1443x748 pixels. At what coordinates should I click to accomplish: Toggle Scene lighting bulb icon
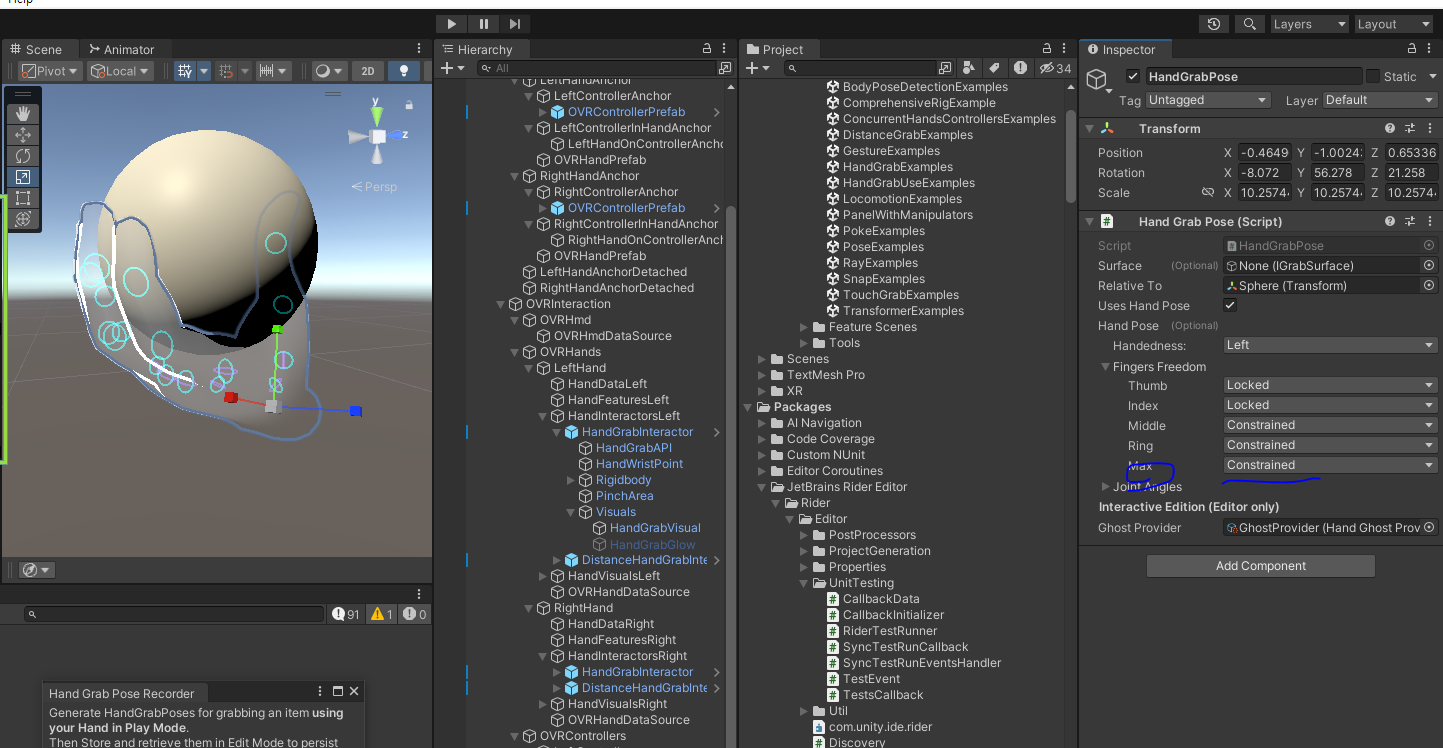click(x=404, y=71)
